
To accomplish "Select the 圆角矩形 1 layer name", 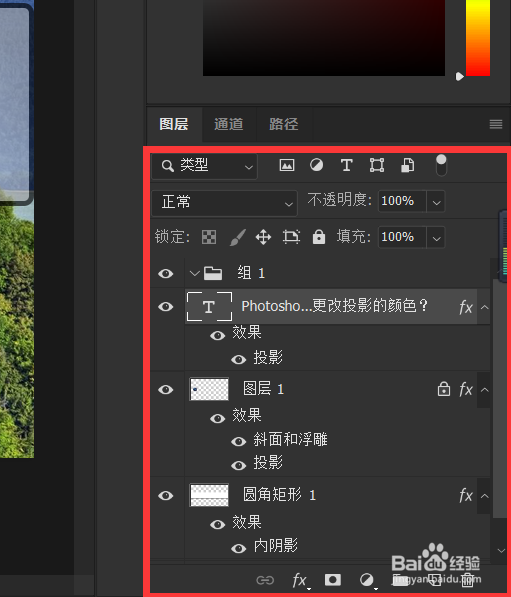I will click(279, 495).
